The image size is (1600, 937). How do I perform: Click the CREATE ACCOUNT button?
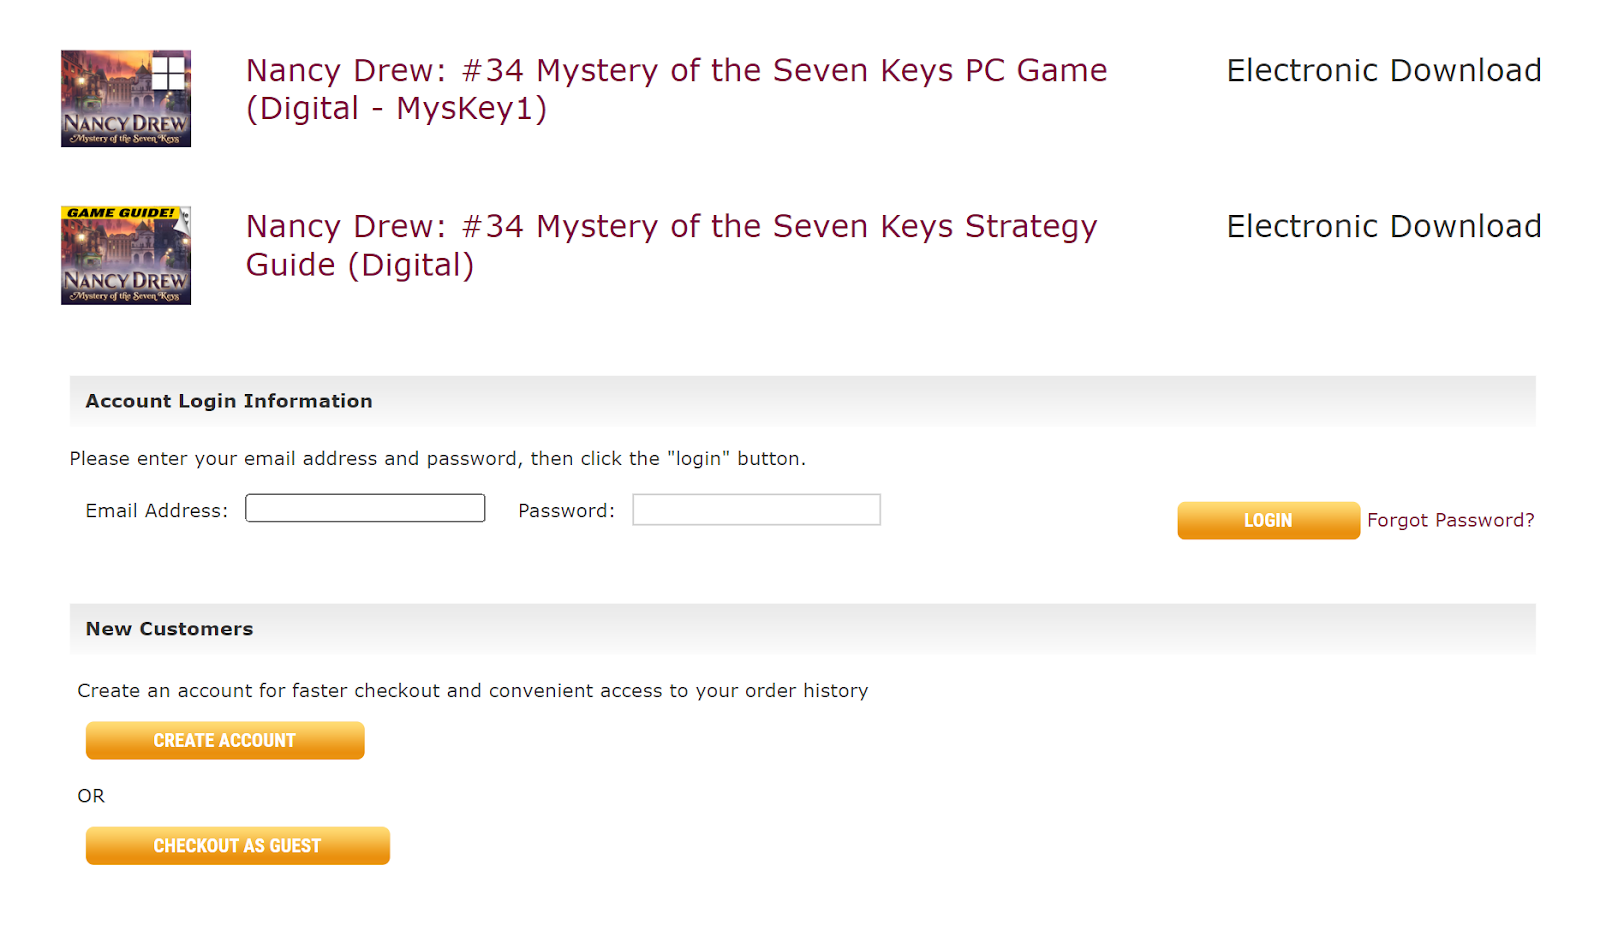coord(225,740)
